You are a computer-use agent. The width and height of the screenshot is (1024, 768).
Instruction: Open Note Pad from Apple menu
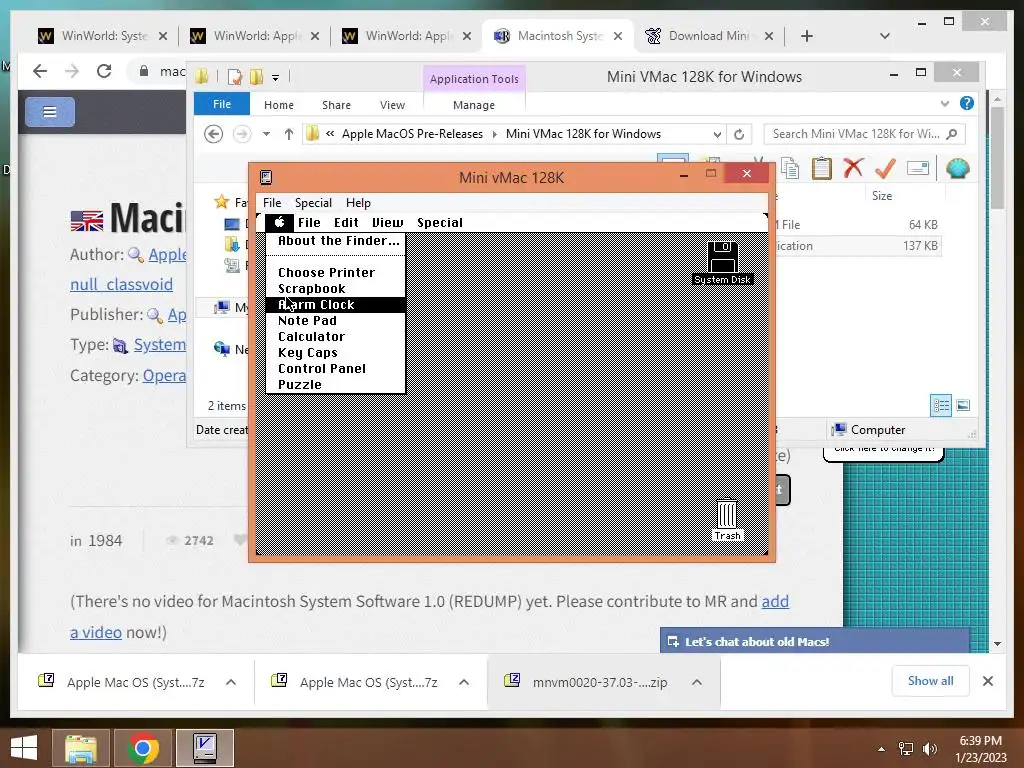click(x=336, y=321)
